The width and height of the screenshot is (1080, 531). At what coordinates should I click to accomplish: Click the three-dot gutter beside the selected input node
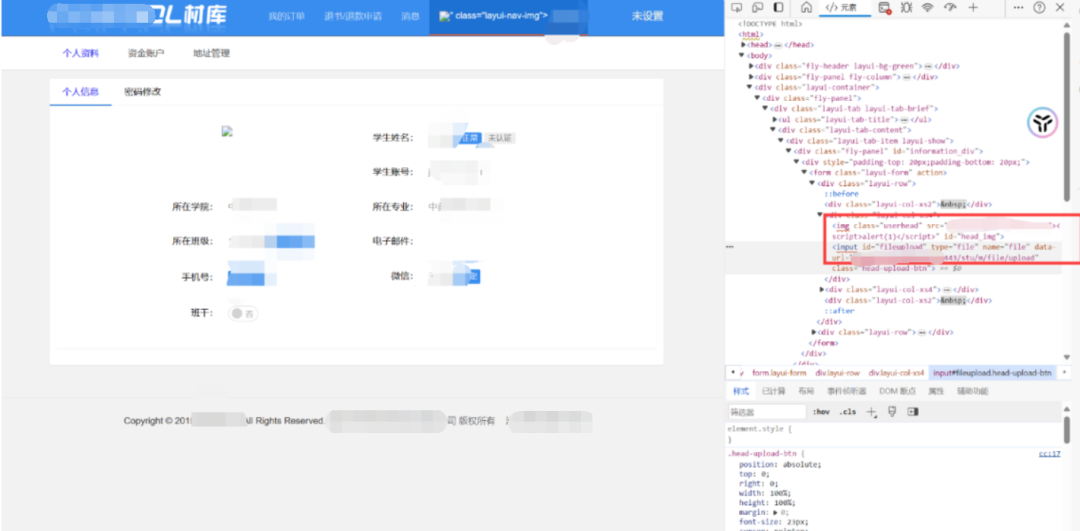[729, 247]
